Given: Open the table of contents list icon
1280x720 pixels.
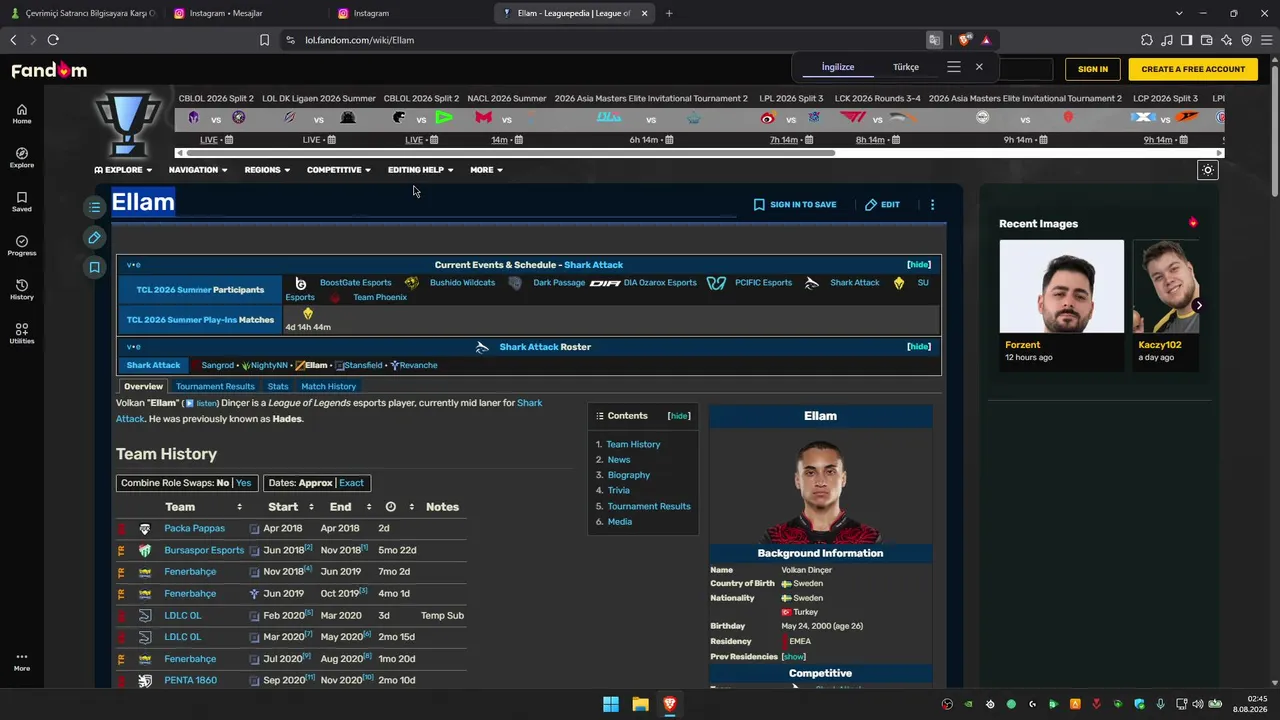Looking at the screenshot, I should pyautogui.click(x=94, y=207).
